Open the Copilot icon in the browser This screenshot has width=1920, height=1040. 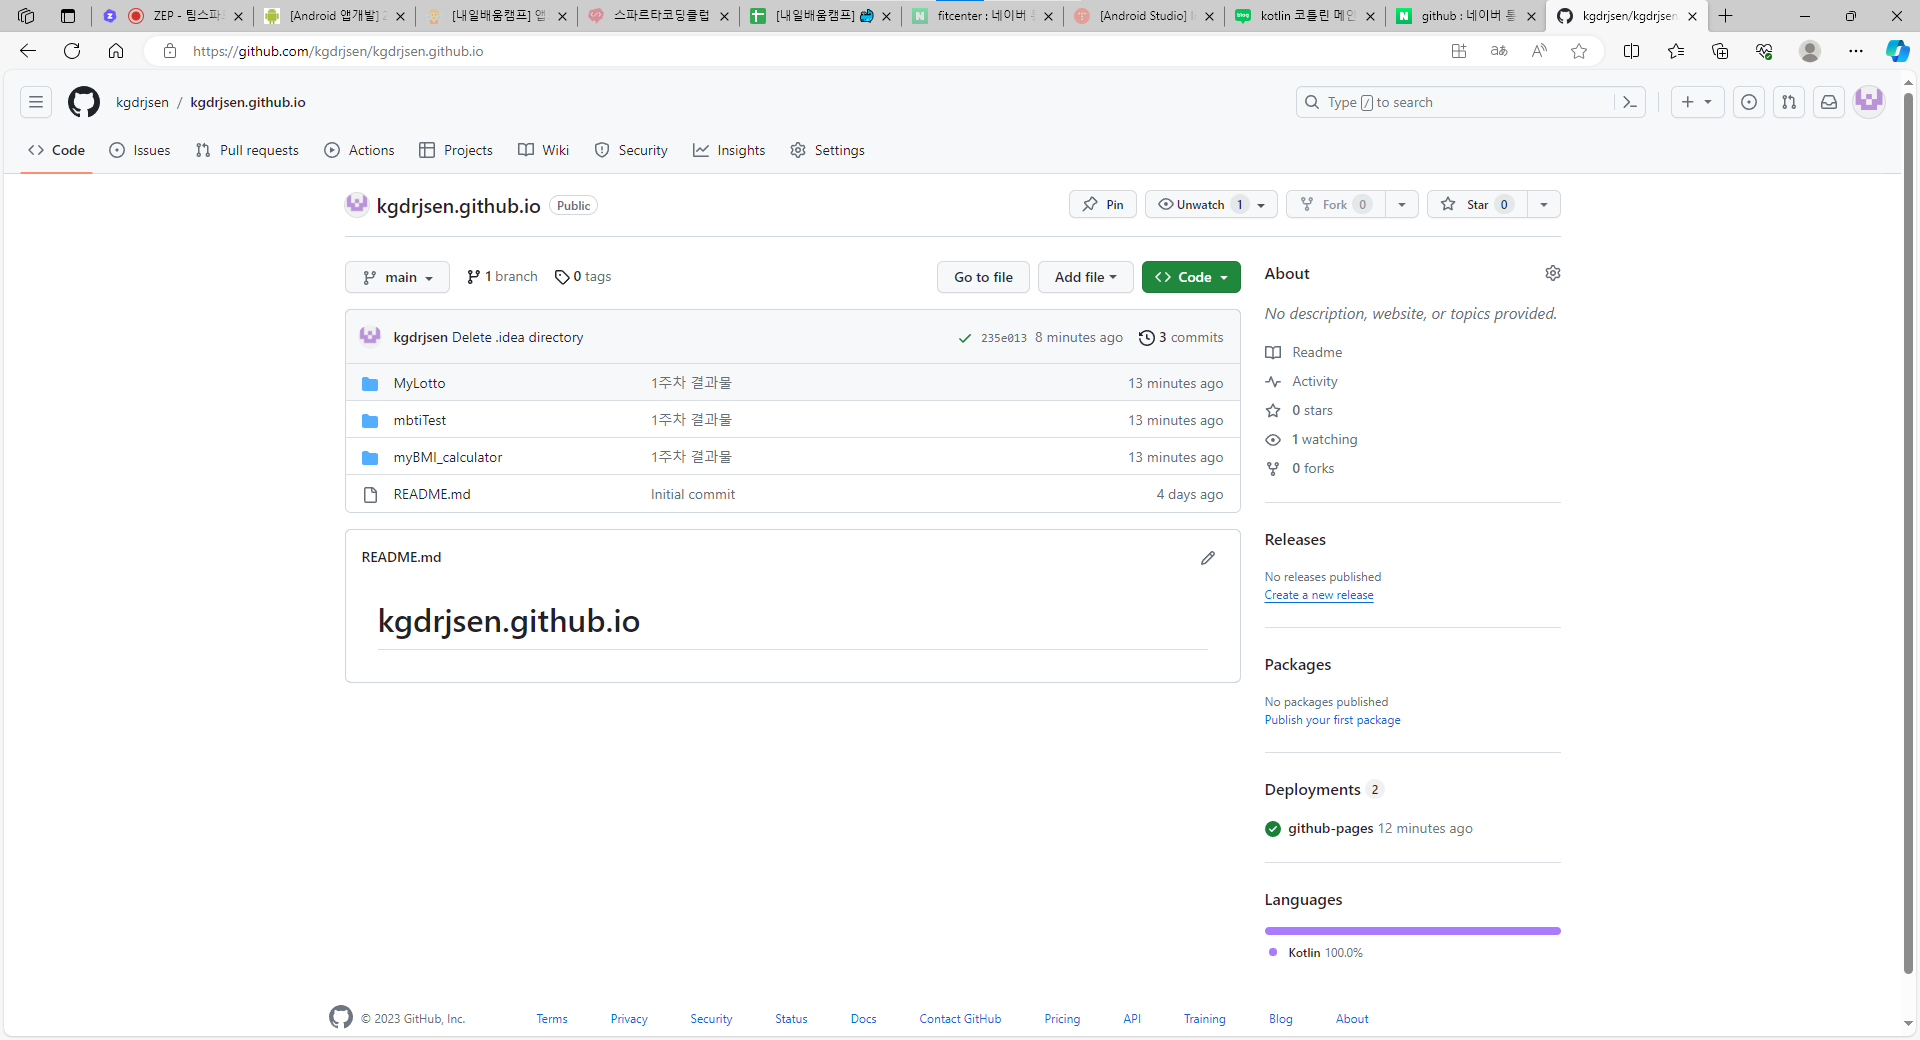tap(1897, 51)
